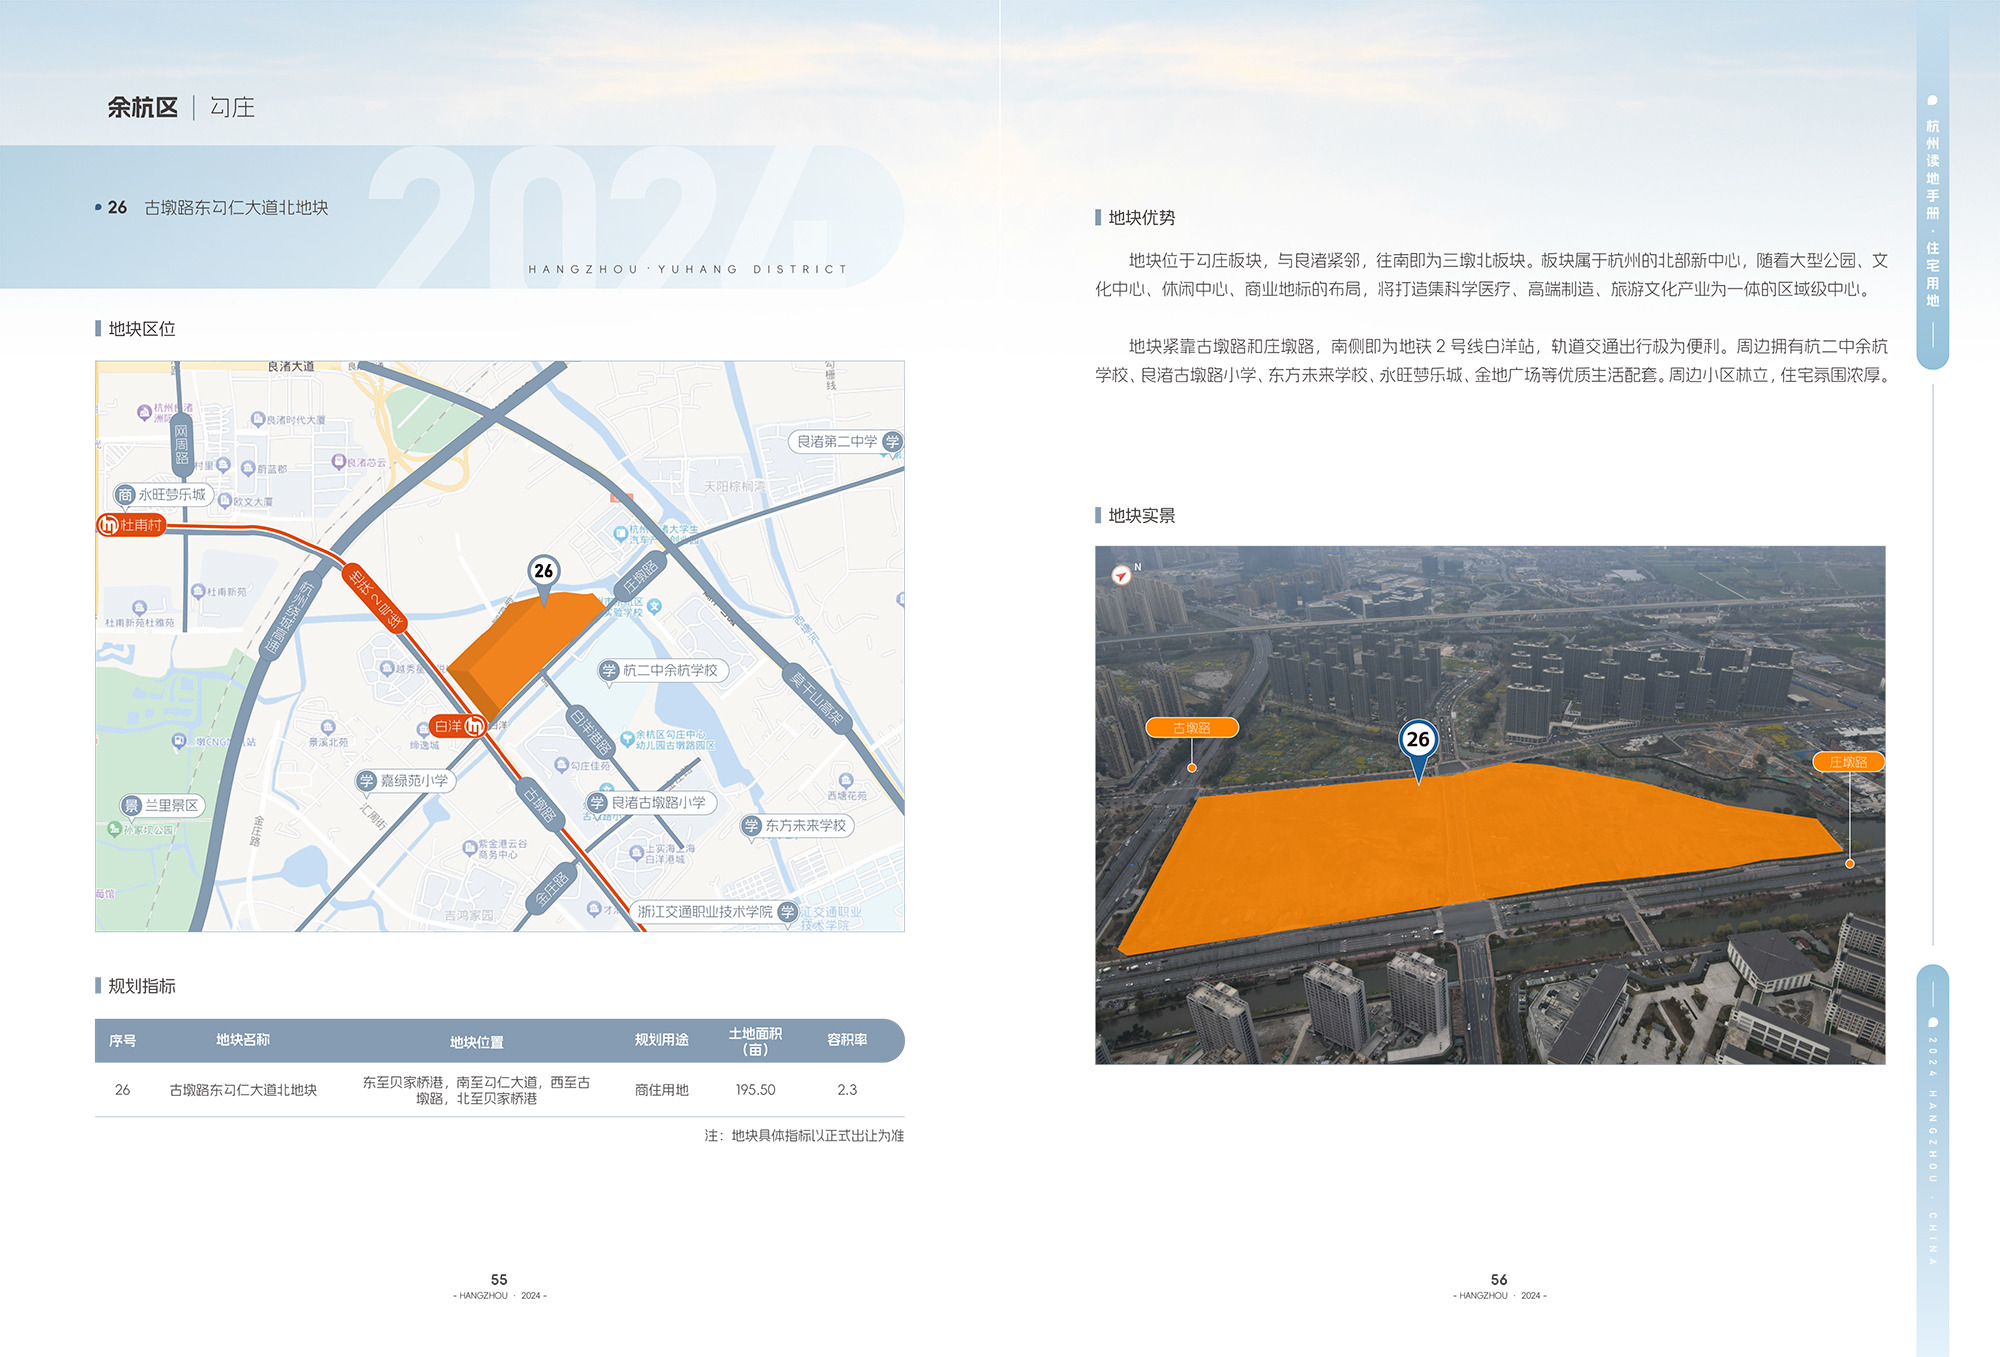This screenshot has height=1357, width=2000.
Task: Click the 浙江交通职业技术学院 school marker icon
Action: [787, 911]
